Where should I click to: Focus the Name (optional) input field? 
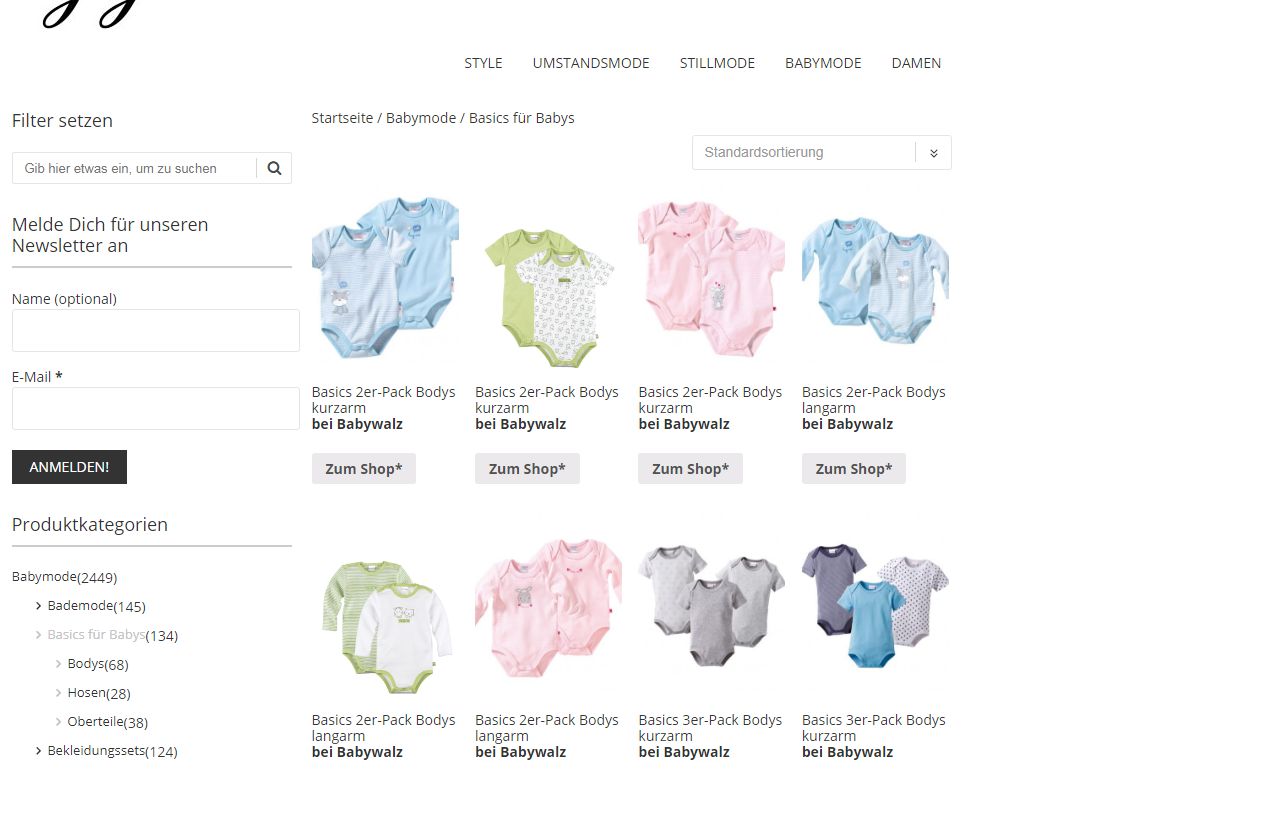[156, 331]
